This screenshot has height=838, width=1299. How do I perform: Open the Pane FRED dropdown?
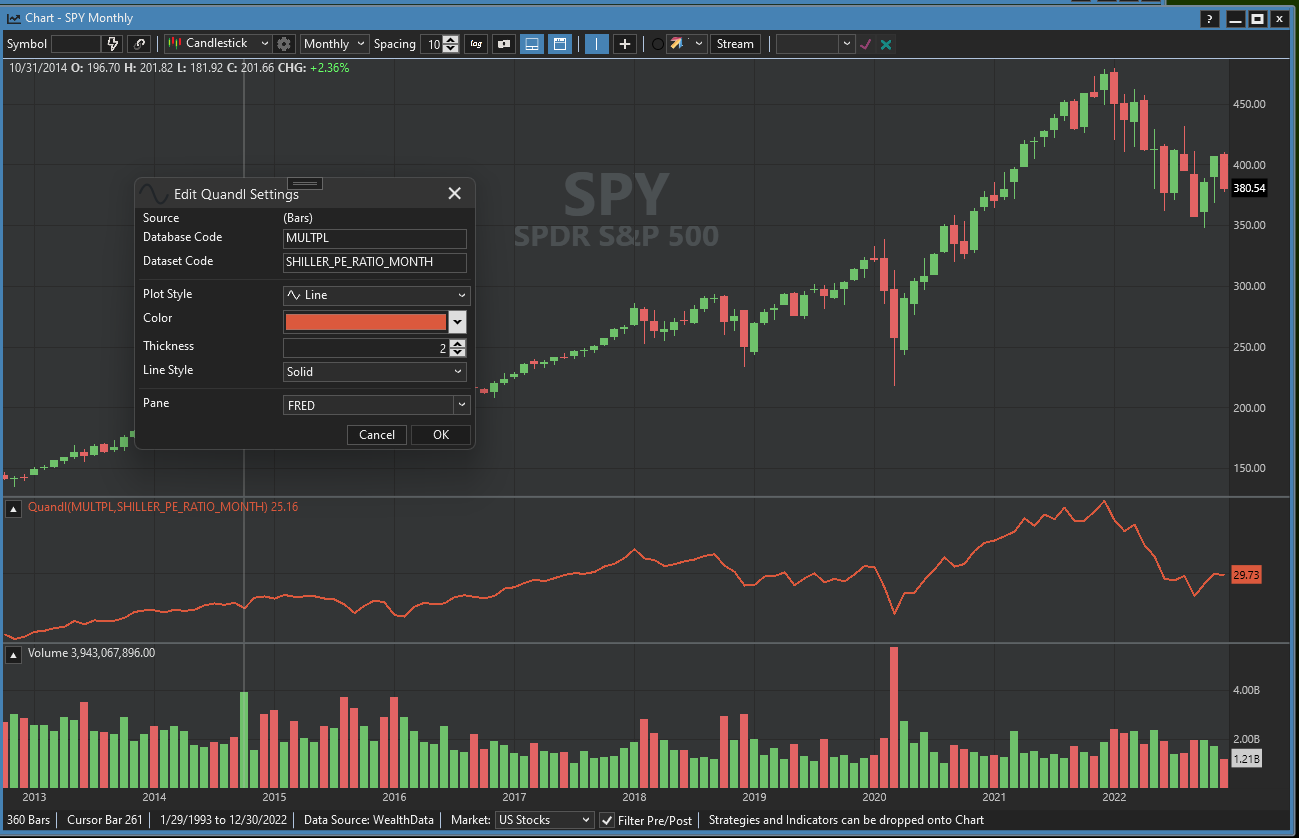[377, 405]
